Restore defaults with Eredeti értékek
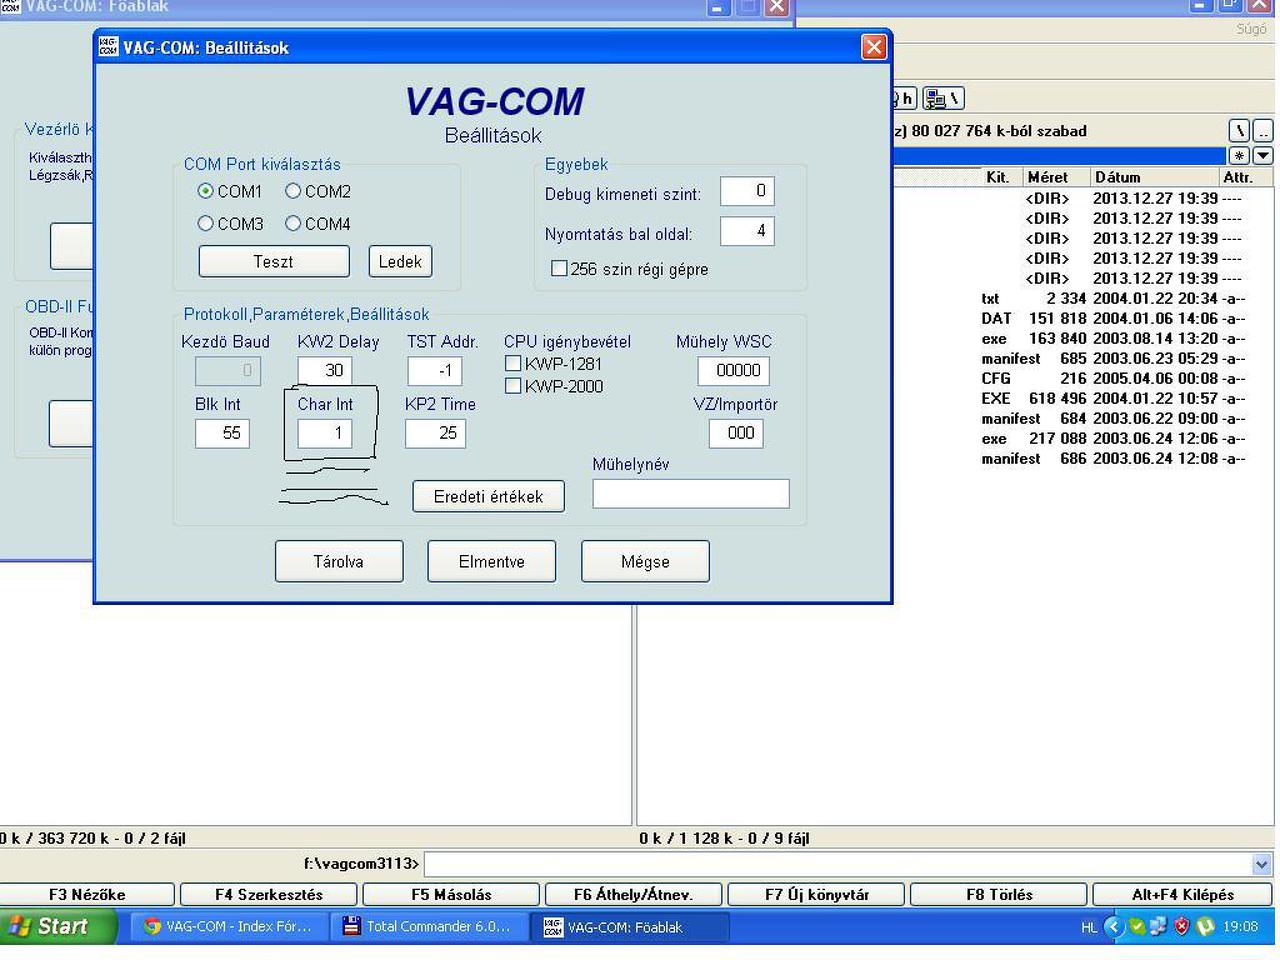The height and width of the screenshot is (960, 1280). [489, 496]
